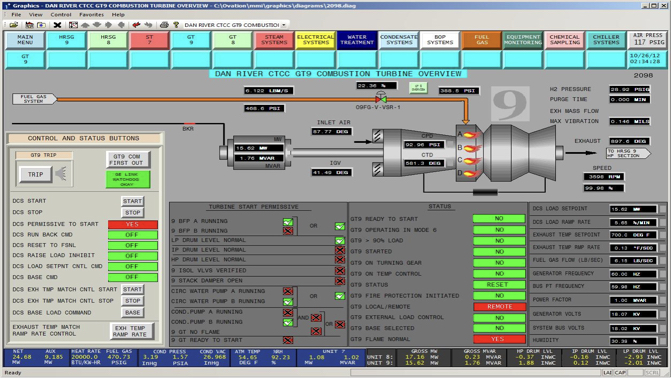This screenshot has height=378, width=671.
Task: Click the LP DRUM LEVEL NORMAL check indicator
Action: (x=340, y=241)
